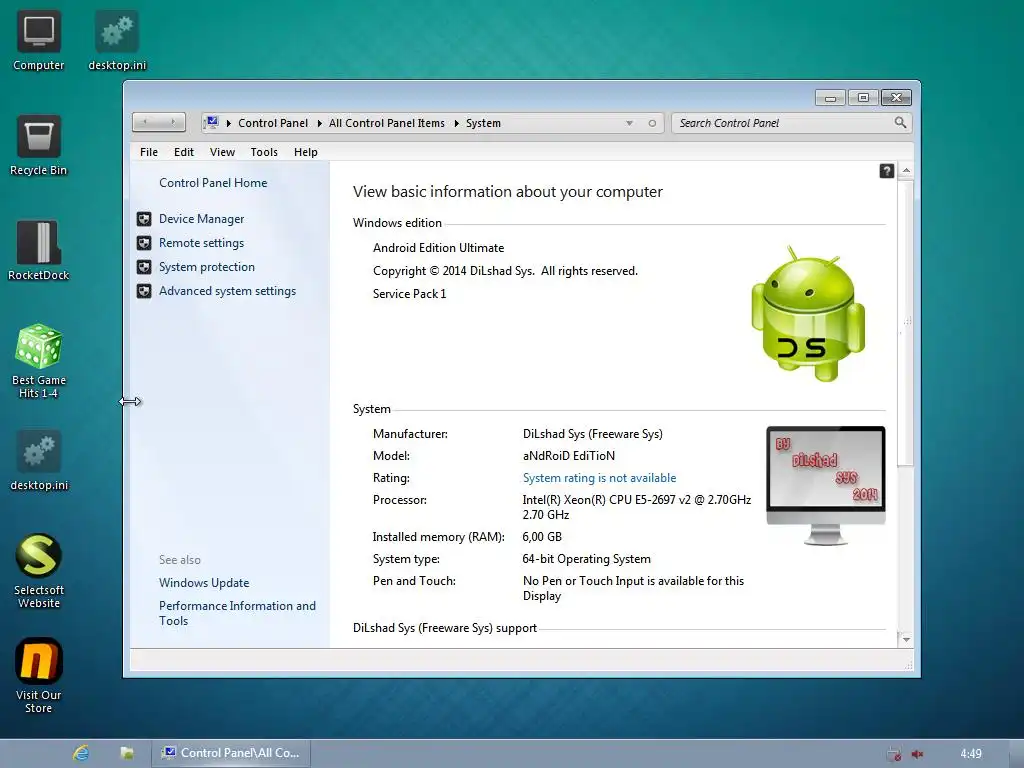Open the Edit menu
Screen dimensions: 1024x768
point(184,152)
